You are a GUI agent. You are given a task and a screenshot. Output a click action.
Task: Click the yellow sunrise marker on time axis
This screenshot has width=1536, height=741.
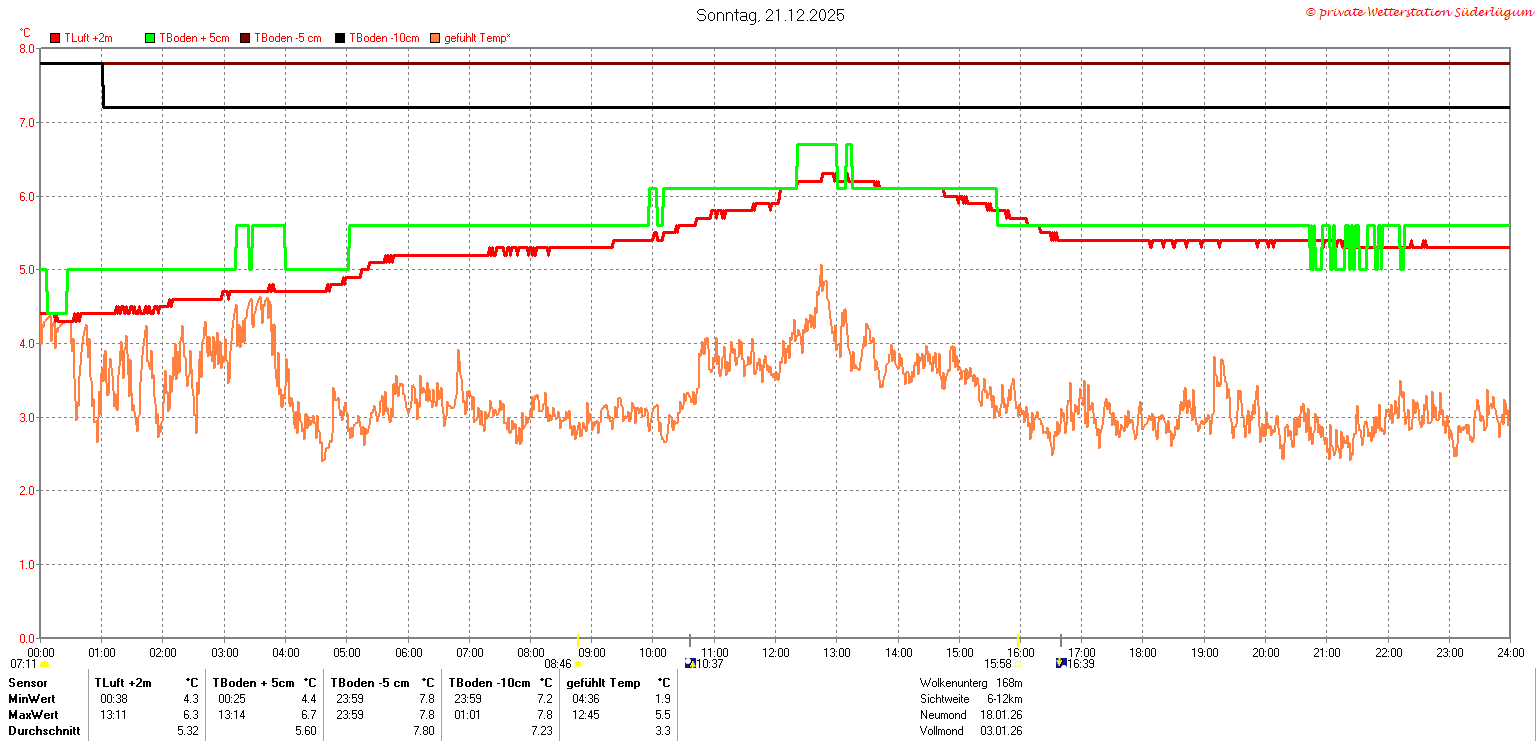579,640
